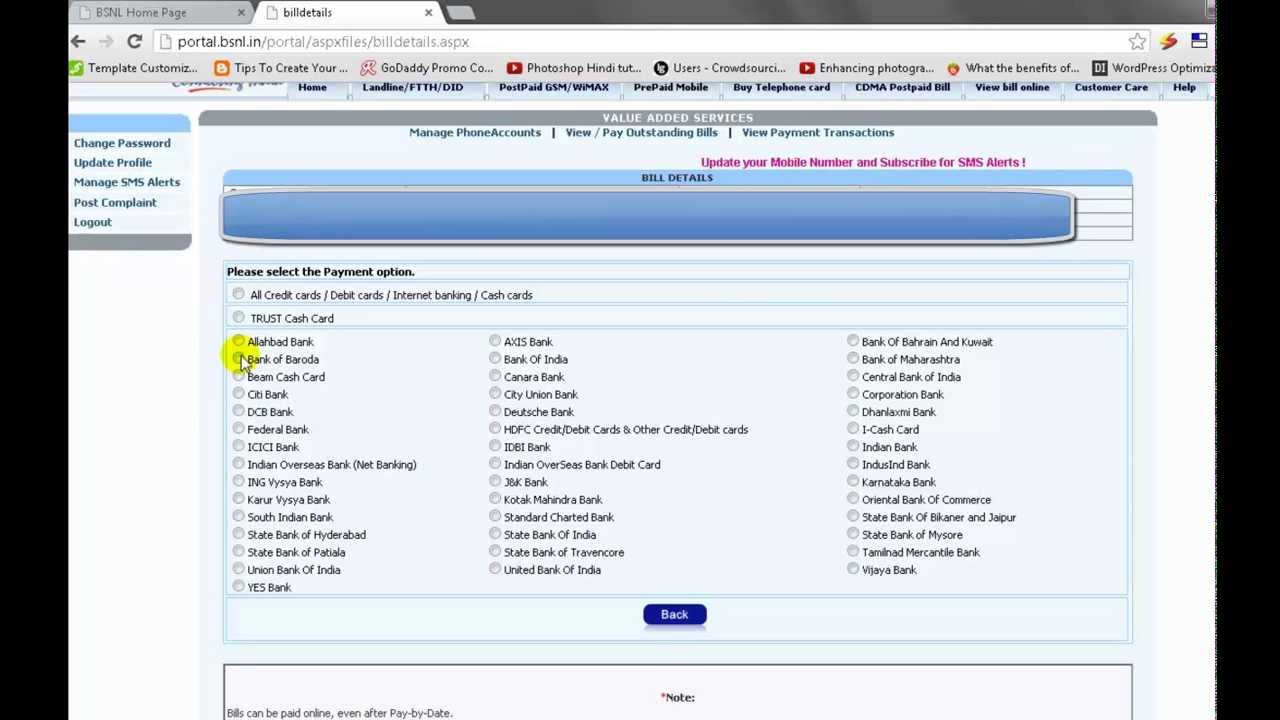Close the billdetails tab
This screenshot has height=720, width=1280.
428,12
